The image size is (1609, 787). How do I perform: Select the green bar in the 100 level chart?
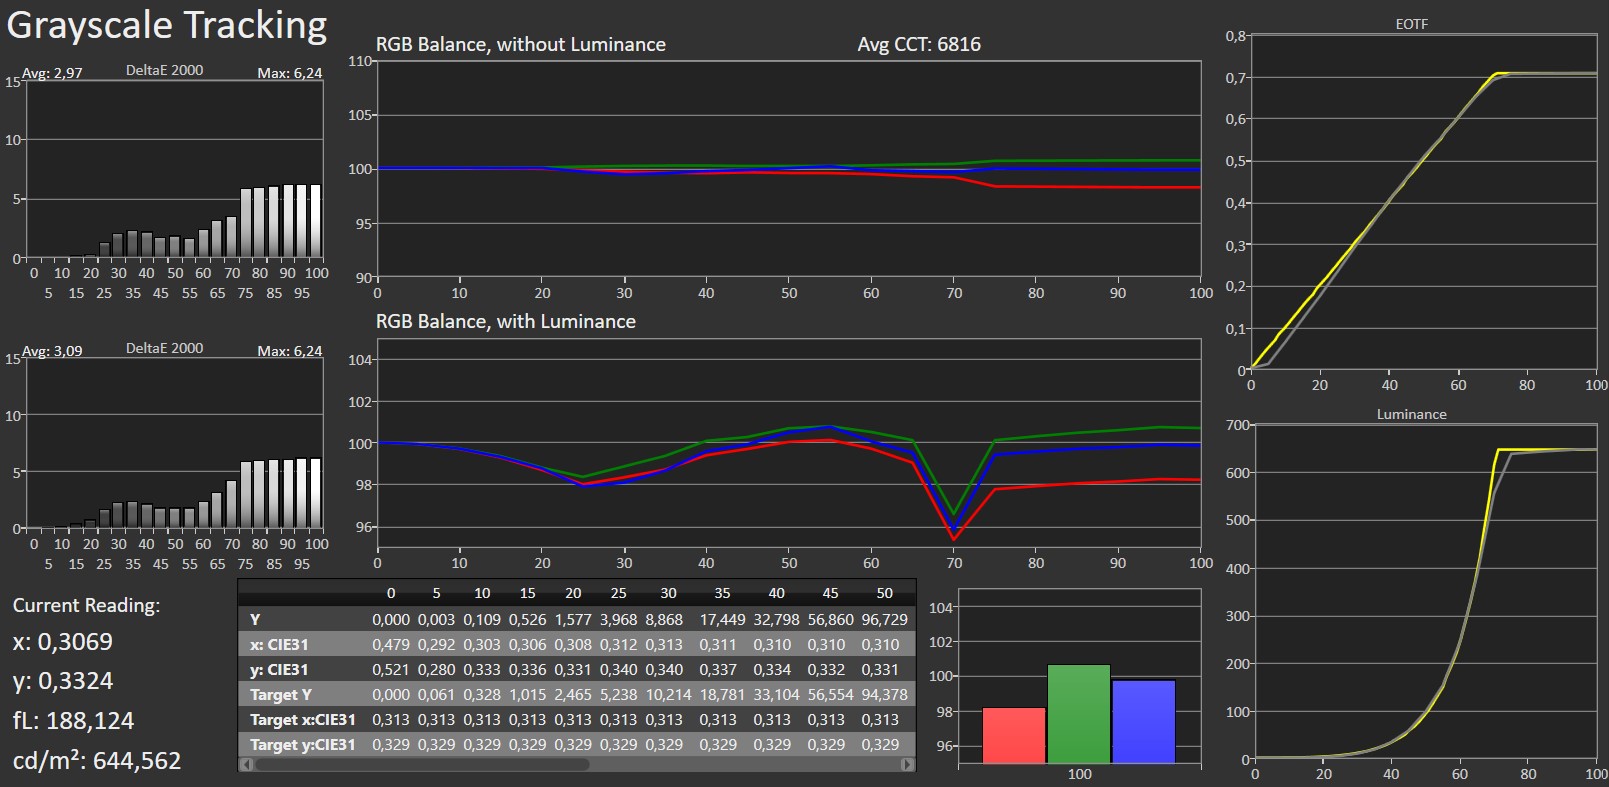[x=1079, y=715]
